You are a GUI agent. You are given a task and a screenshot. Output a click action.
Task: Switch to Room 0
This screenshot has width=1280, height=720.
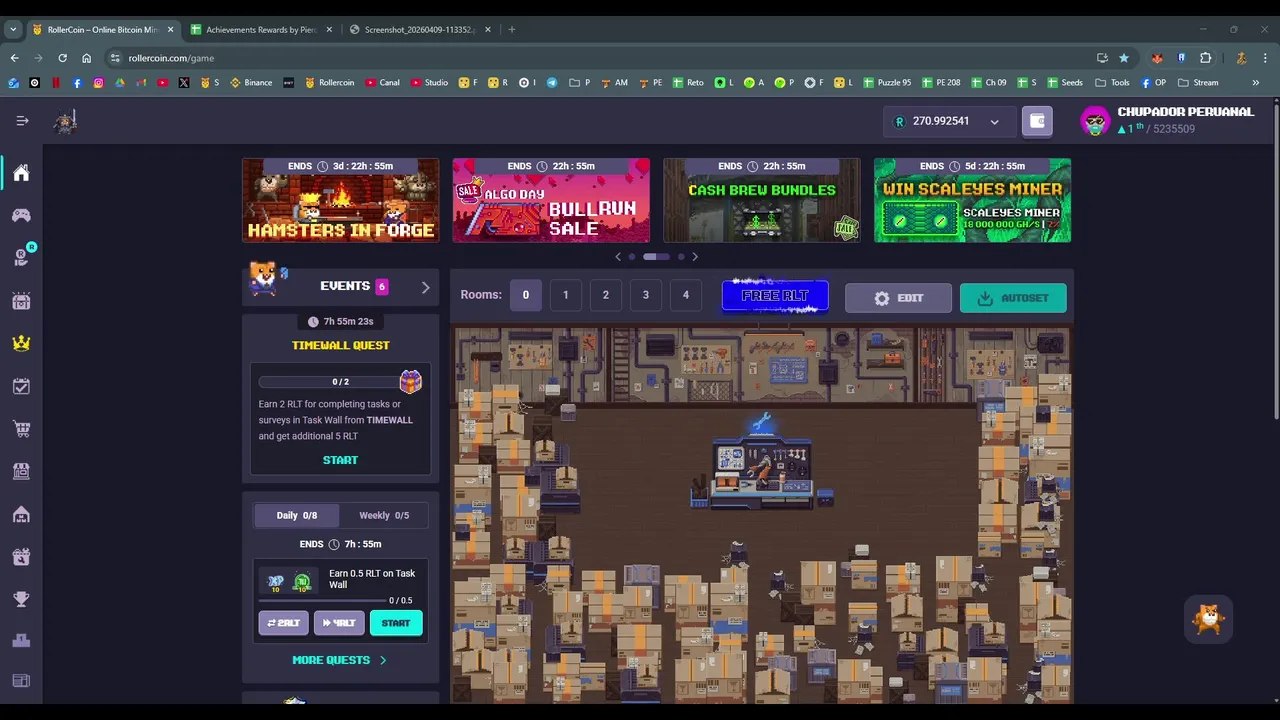click(525, 295)
